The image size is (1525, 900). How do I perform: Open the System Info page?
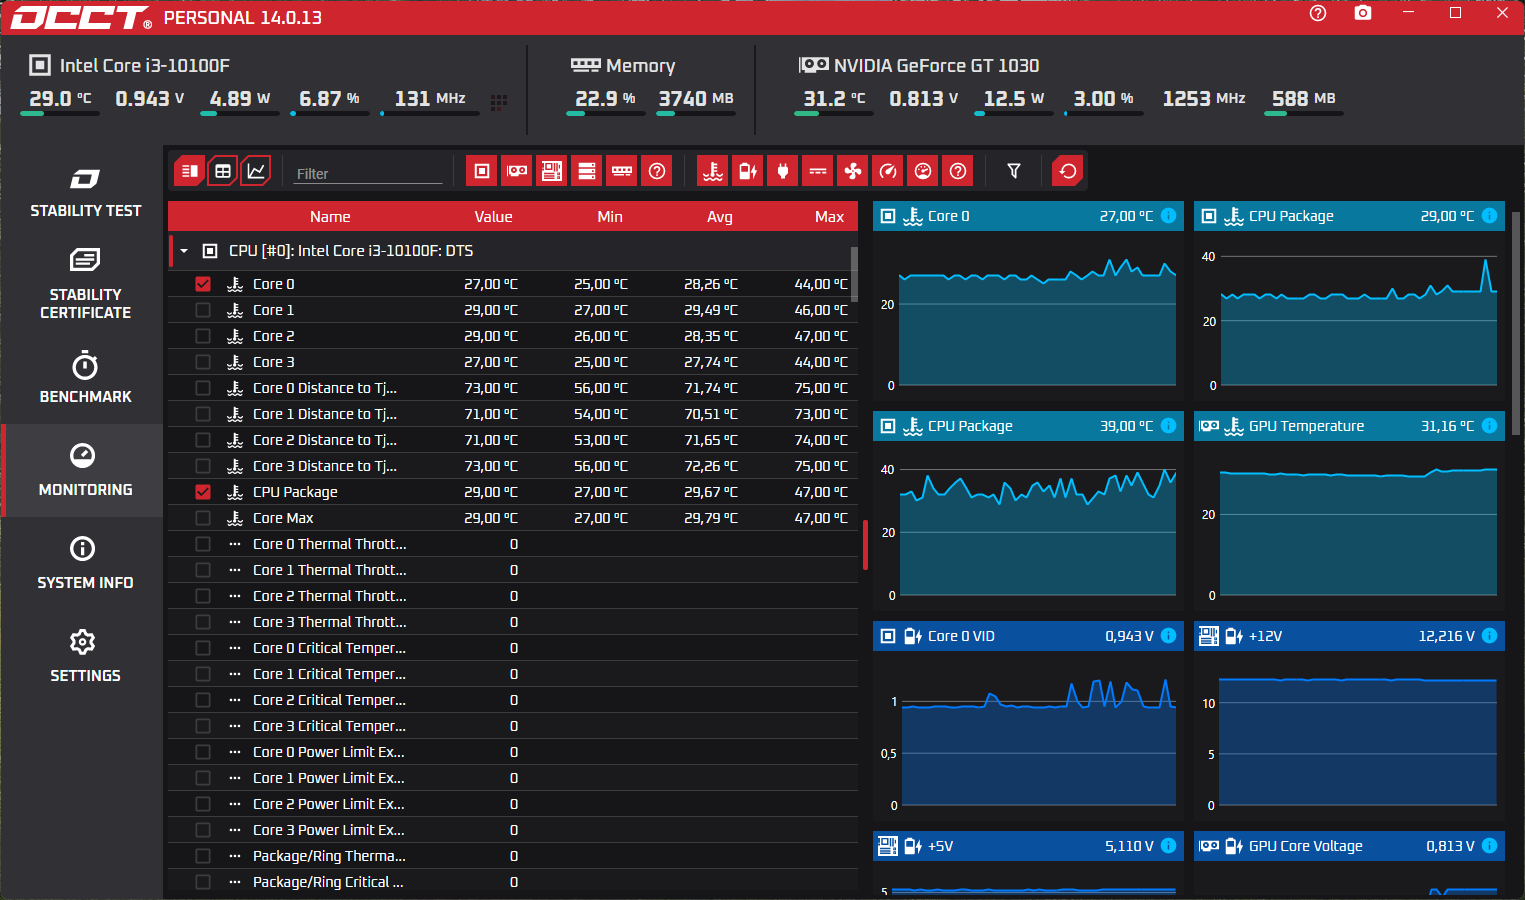coord(85,564)
